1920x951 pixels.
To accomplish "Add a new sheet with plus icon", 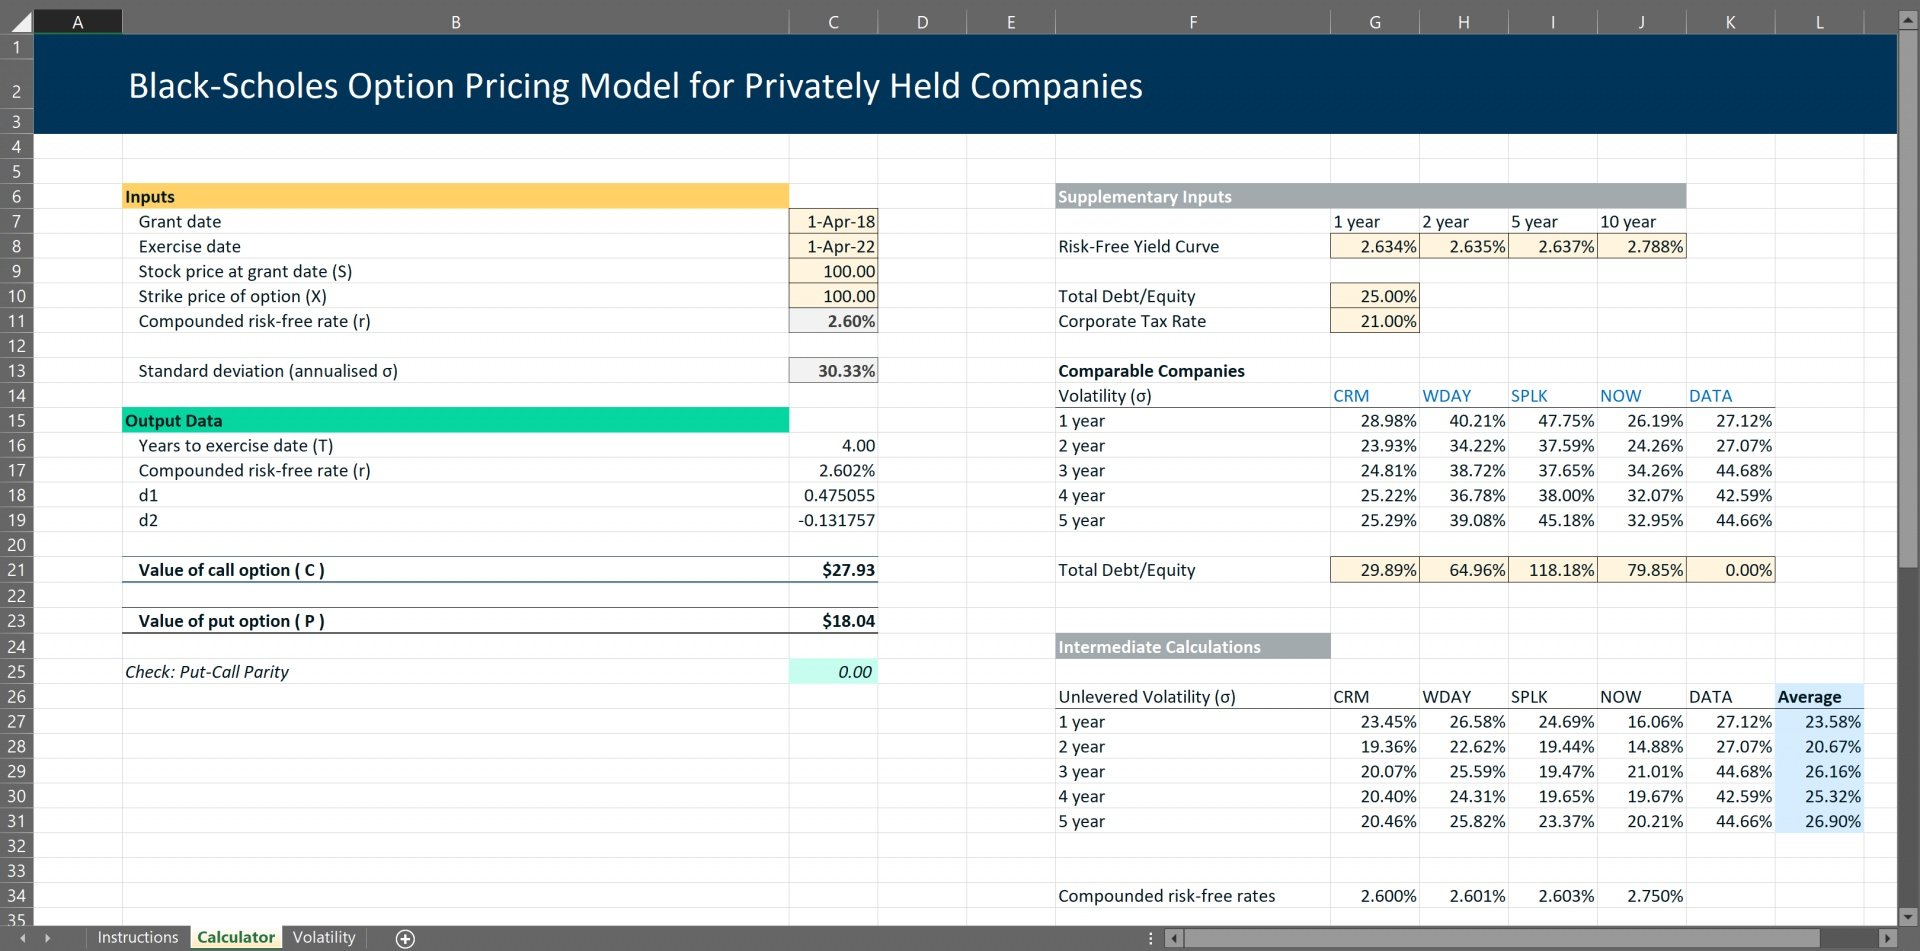I will (405, 938).
